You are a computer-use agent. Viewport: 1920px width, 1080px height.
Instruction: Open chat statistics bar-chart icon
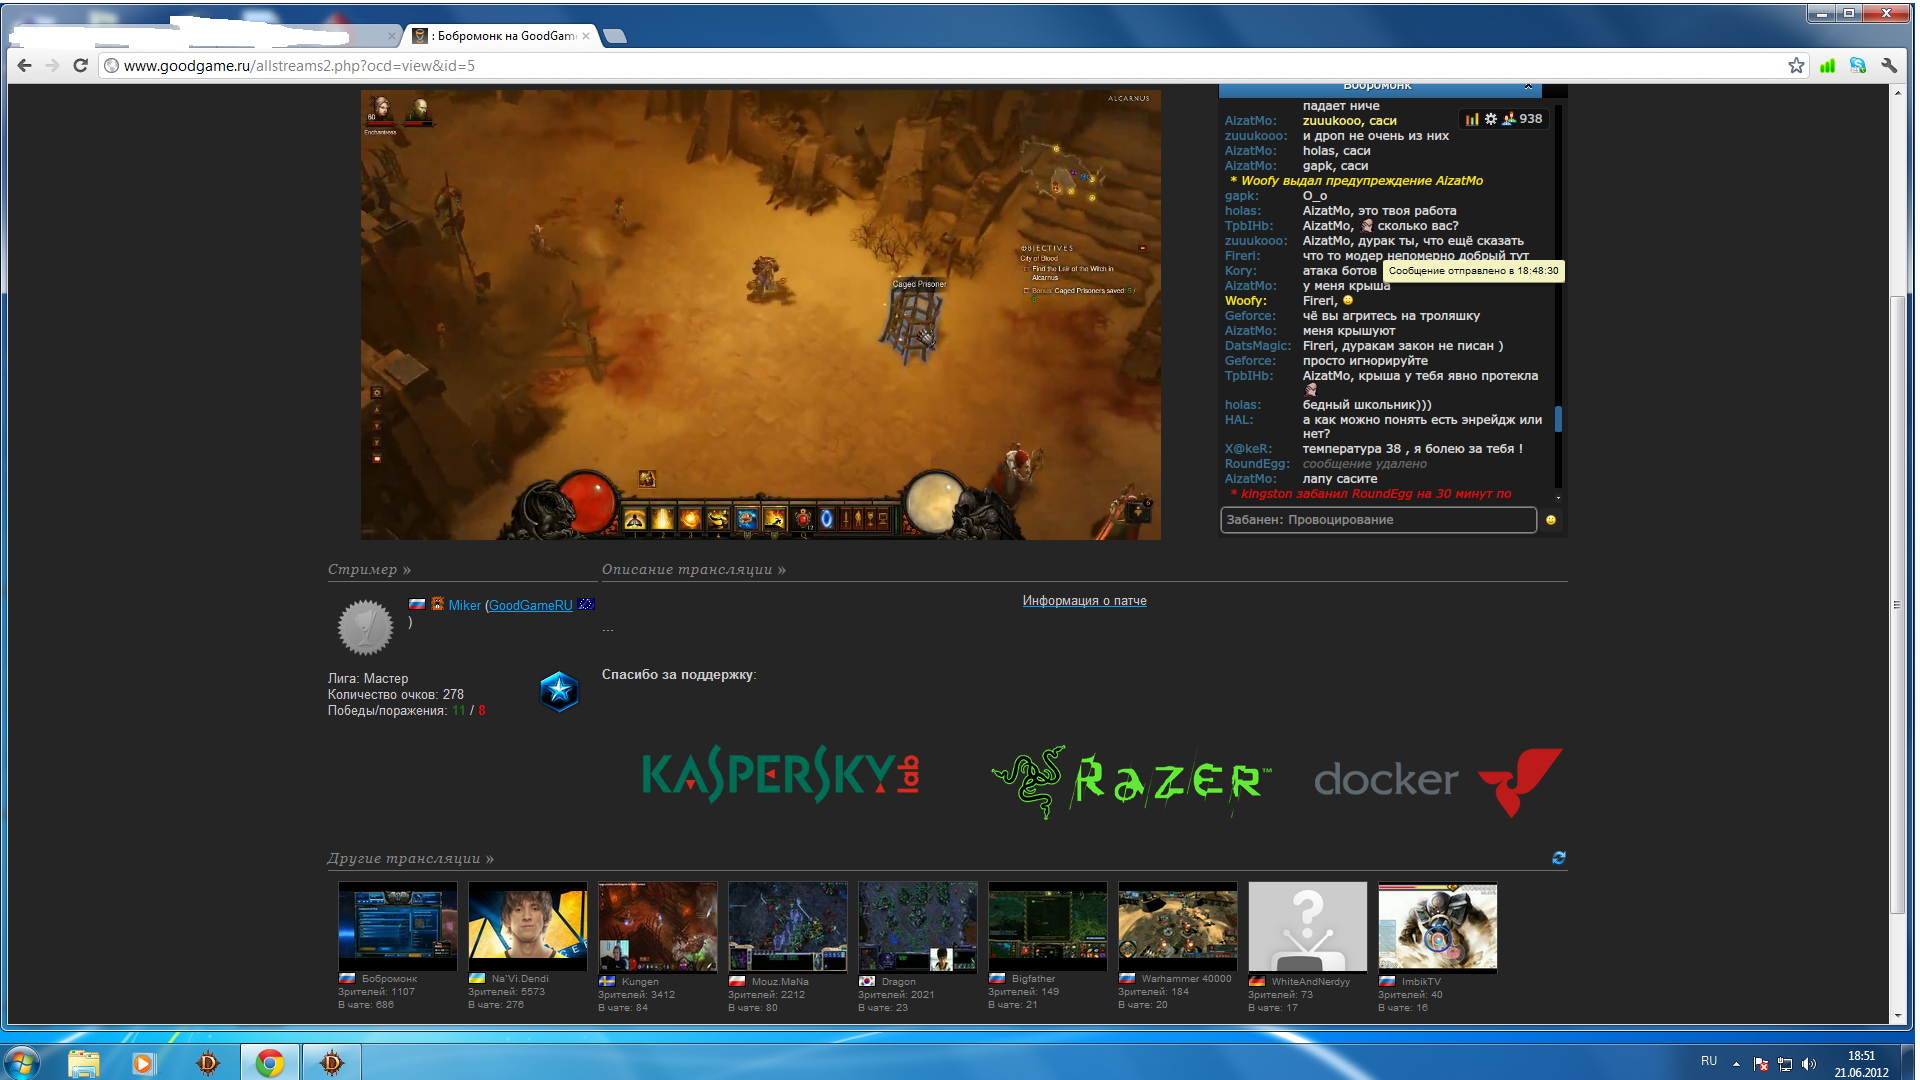(x=1472, y=119)
